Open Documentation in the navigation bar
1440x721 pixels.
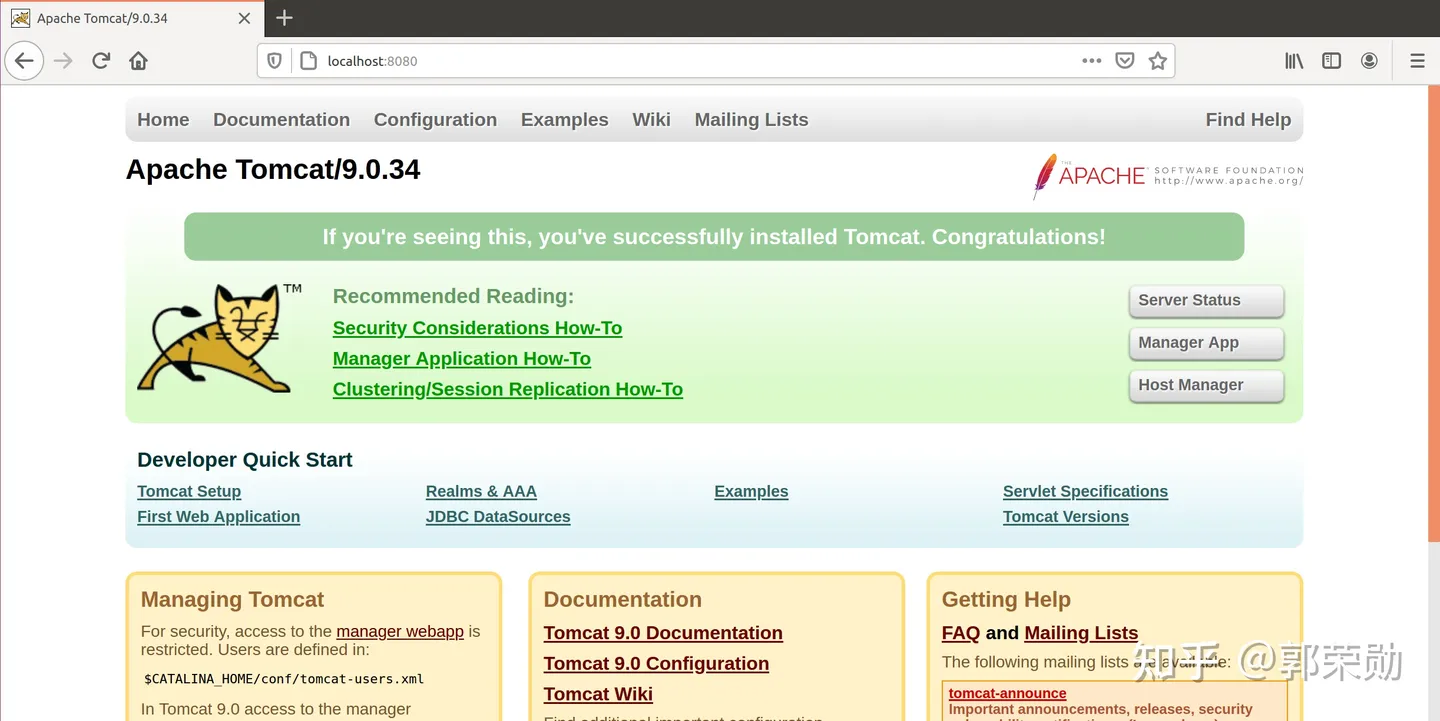281,120
